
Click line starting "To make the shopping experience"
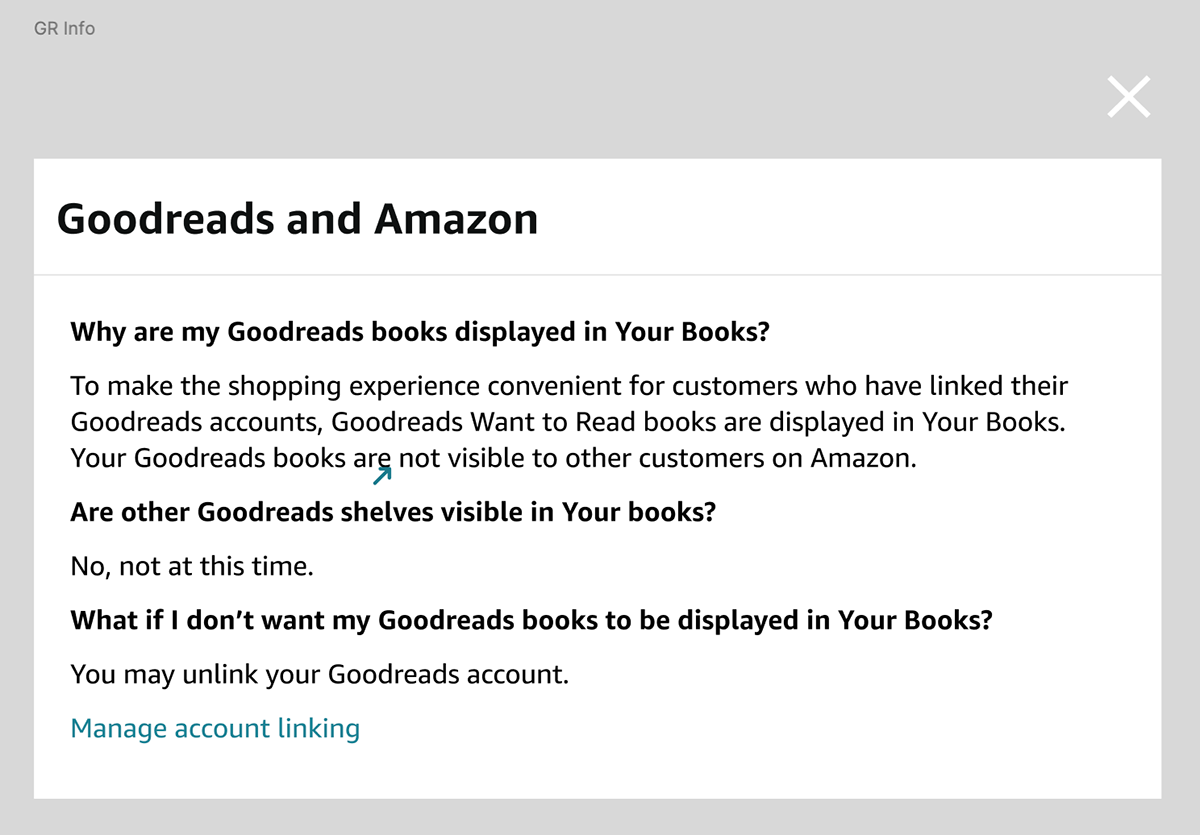click(569, 385)
